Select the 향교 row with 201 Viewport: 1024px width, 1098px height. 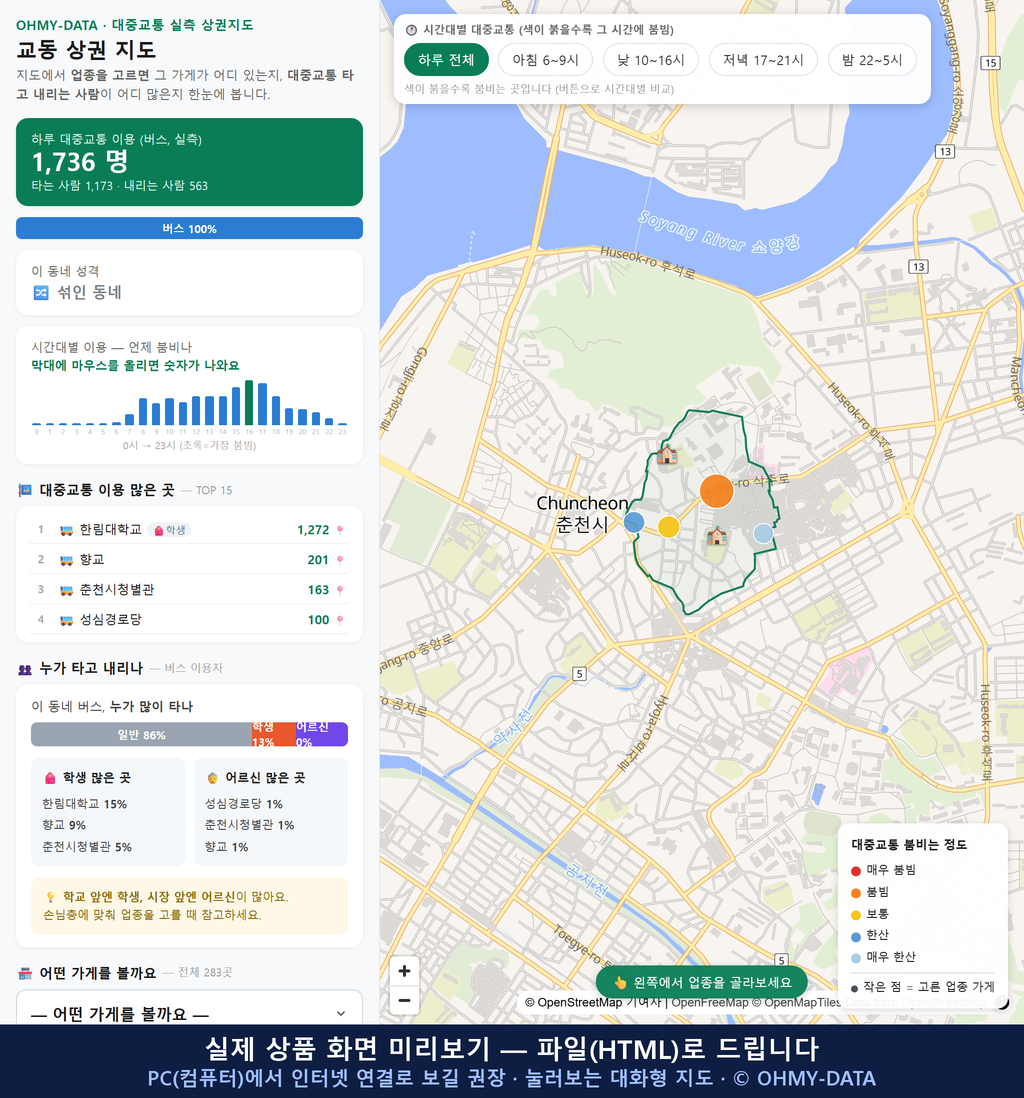[189, 560]
